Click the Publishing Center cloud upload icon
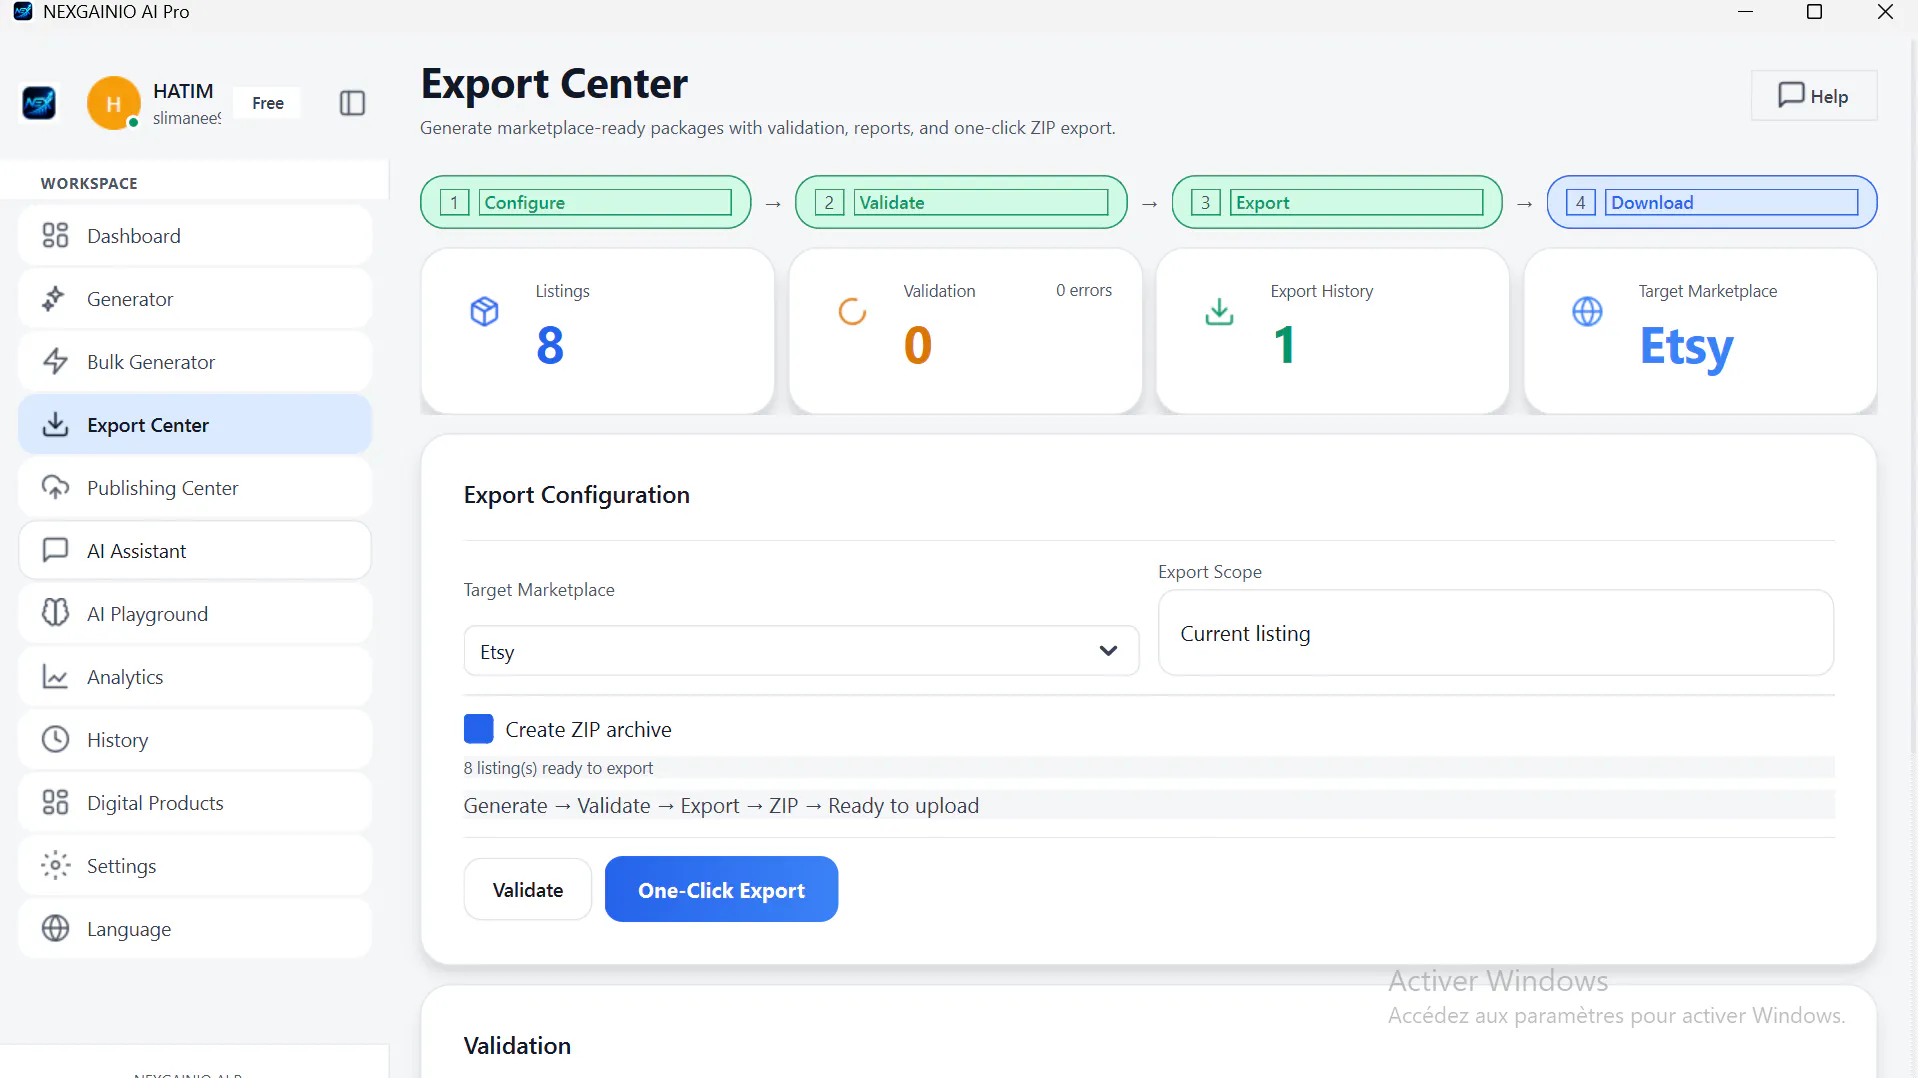Image resolution: width=1918 pixels, height=1078 pixels. point(55,487)
